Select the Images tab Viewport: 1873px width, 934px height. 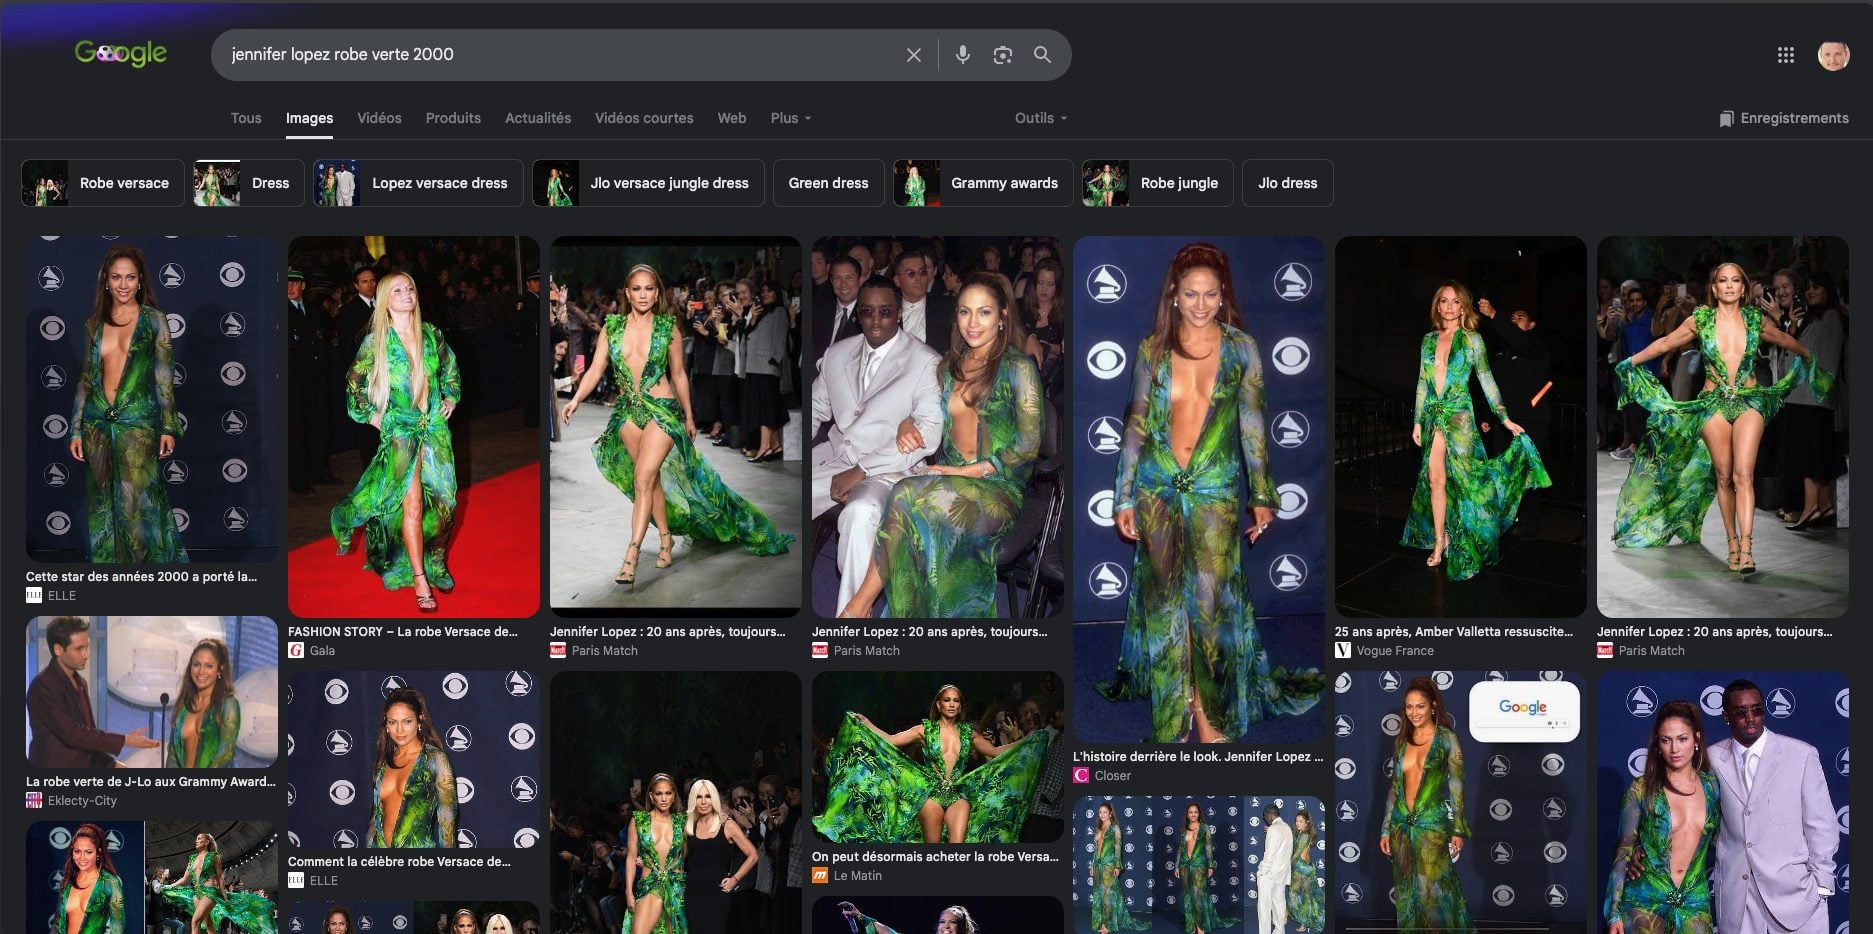(309, 118)
